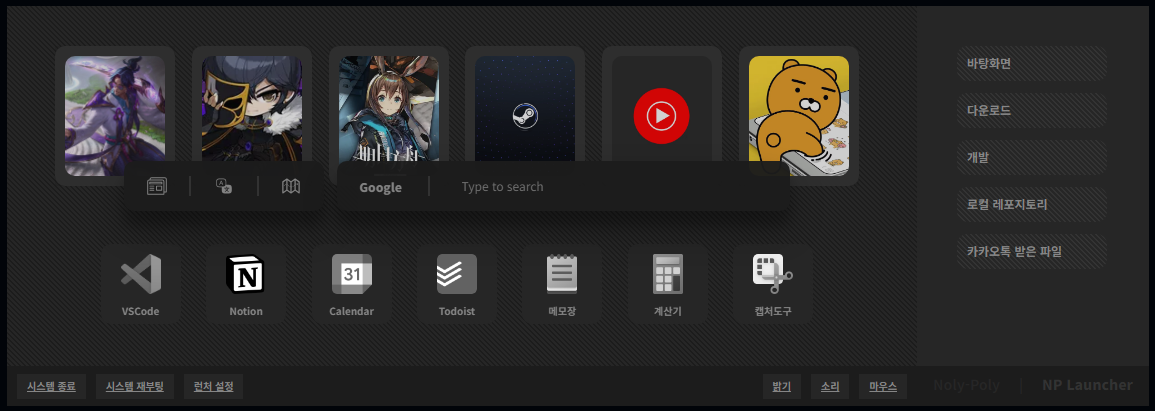The width and height of the screenshot is (1155, 411).
Task: Open the Calendar app shortcut
Action: click(x=351, y=284)
